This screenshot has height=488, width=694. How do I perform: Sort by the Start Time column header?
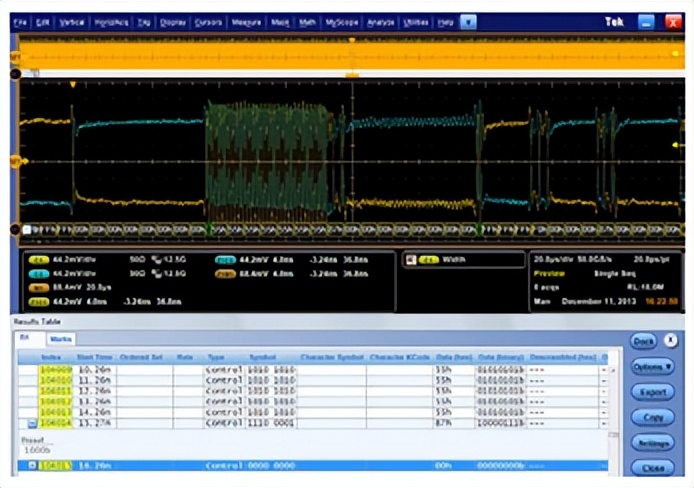(94, 357)
